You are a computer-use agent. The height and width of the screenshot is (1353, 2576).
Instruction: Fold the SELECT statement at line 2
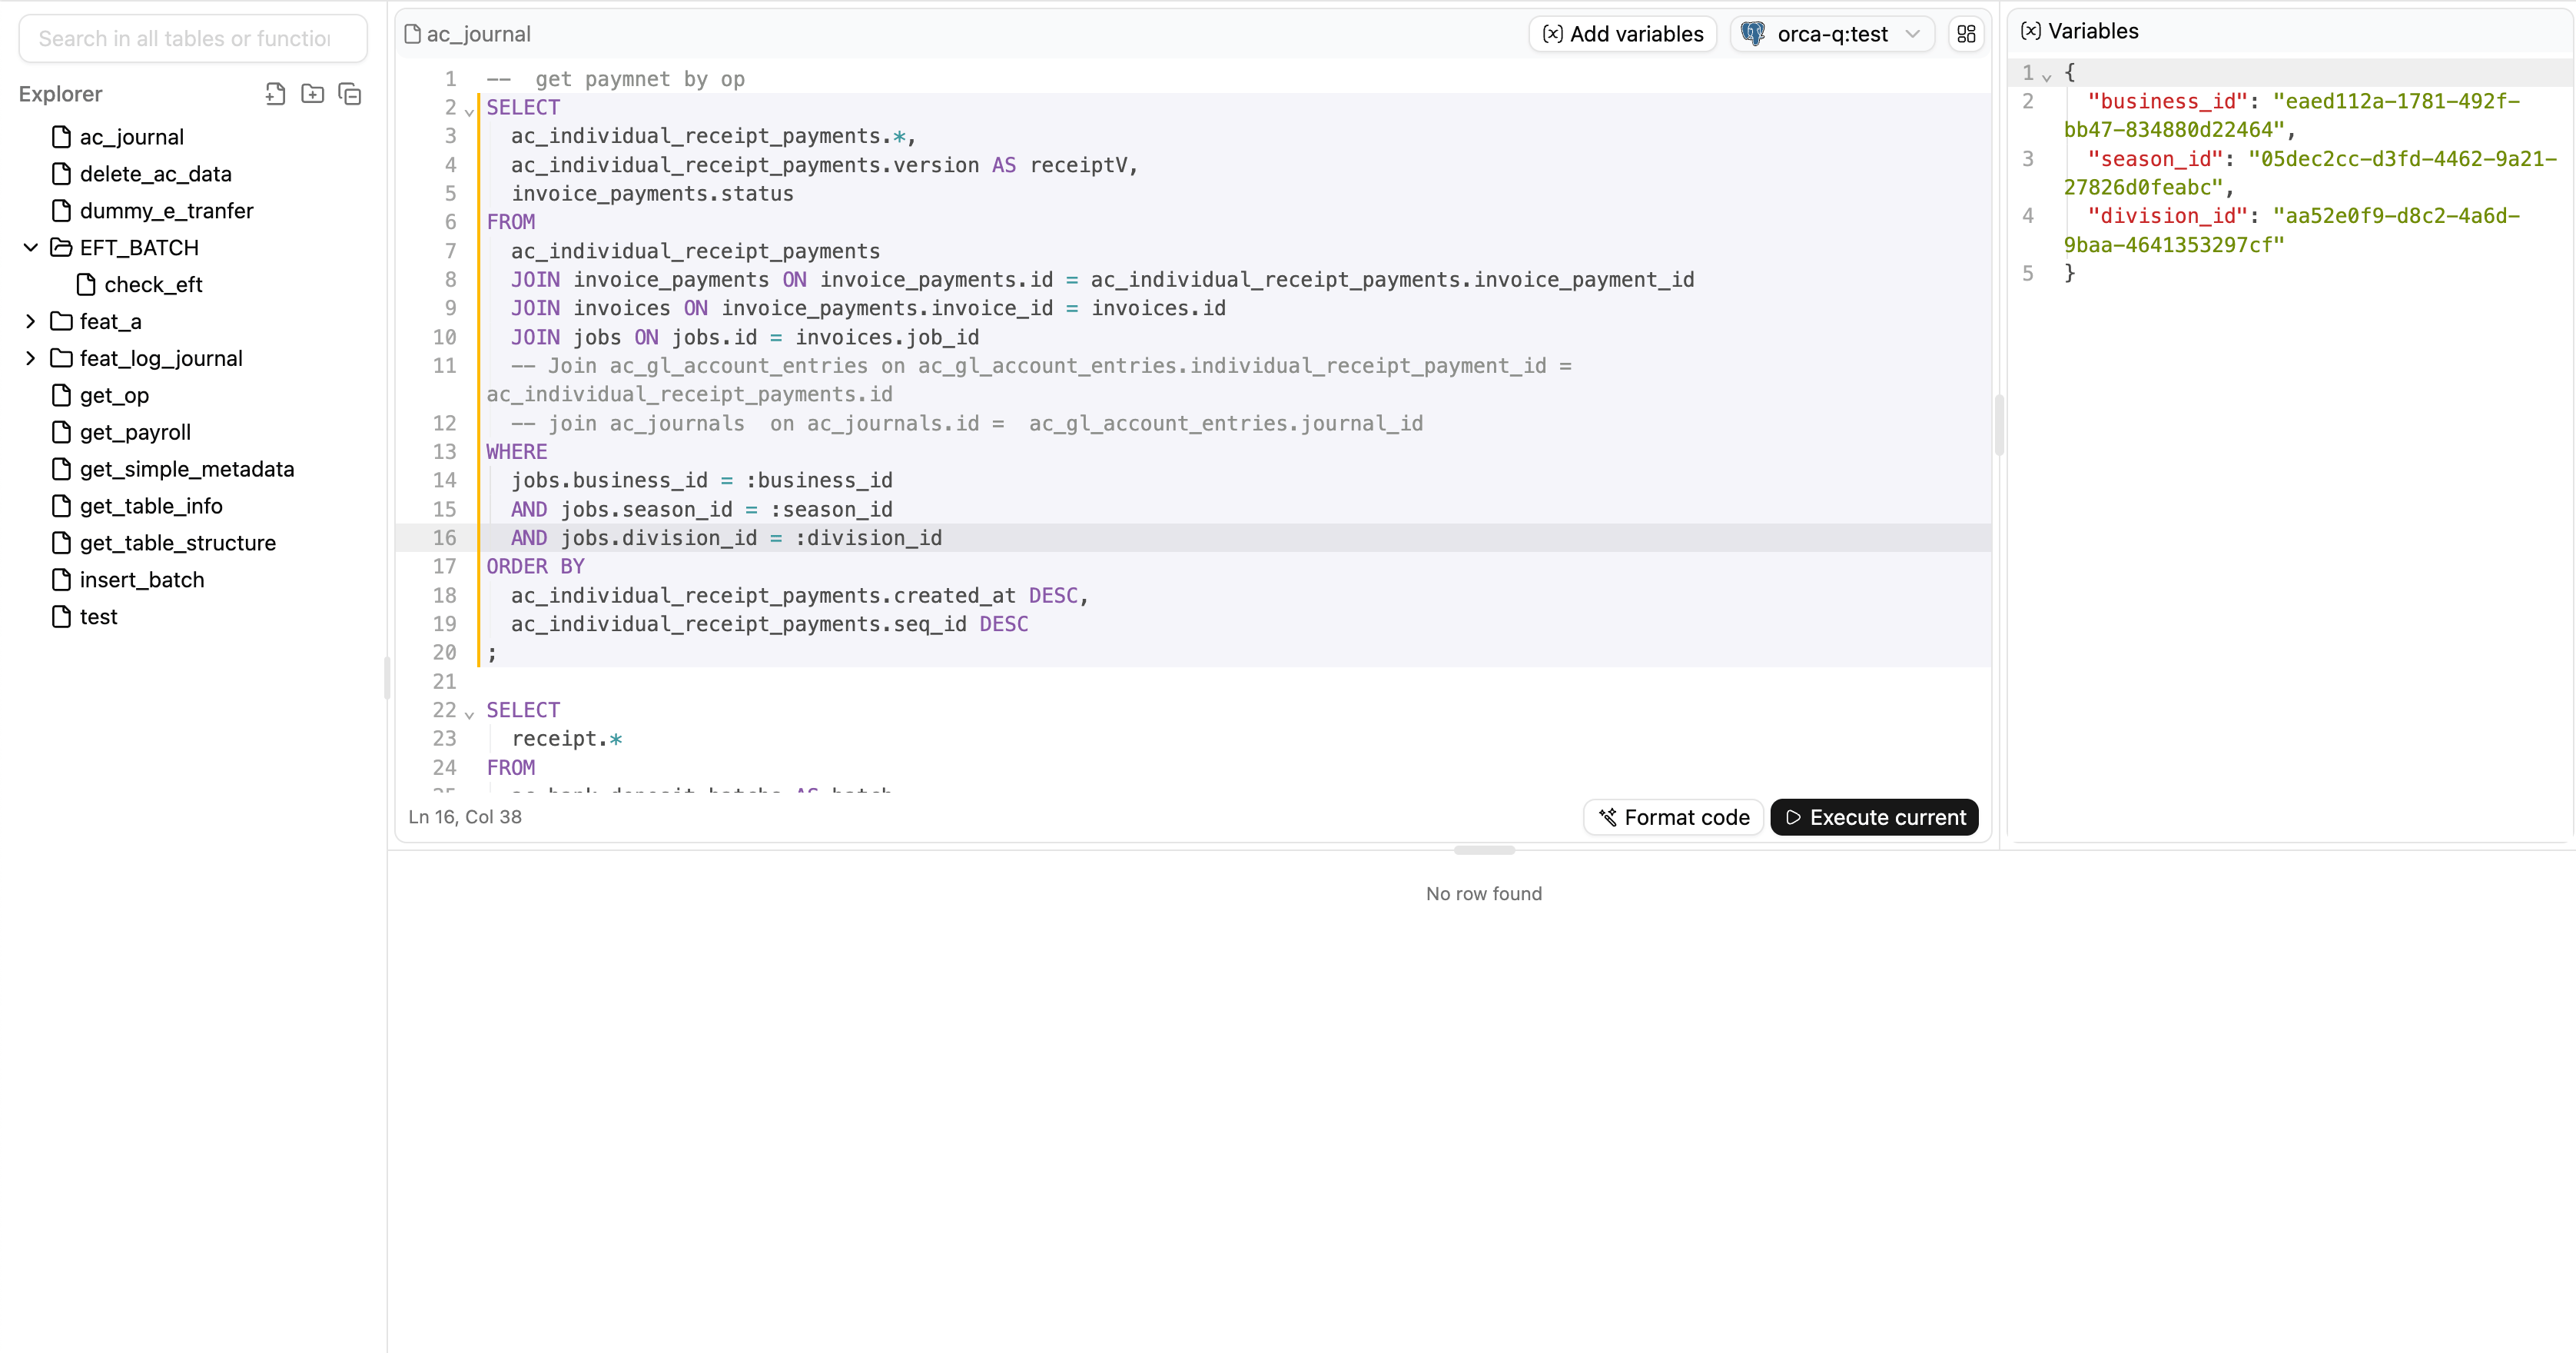click(x=468, y=112)
